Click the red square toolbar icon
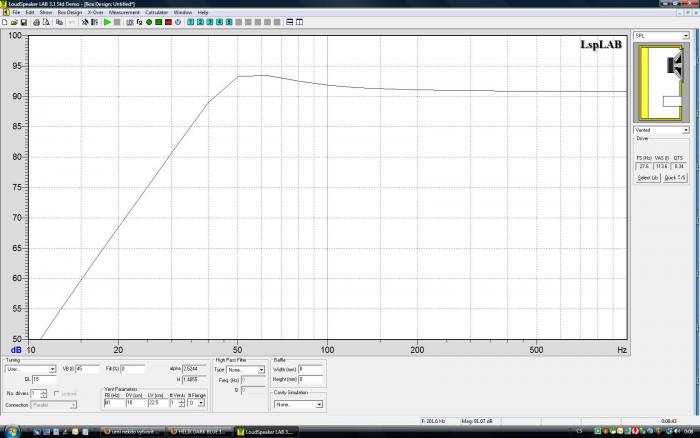 [168, 22]
